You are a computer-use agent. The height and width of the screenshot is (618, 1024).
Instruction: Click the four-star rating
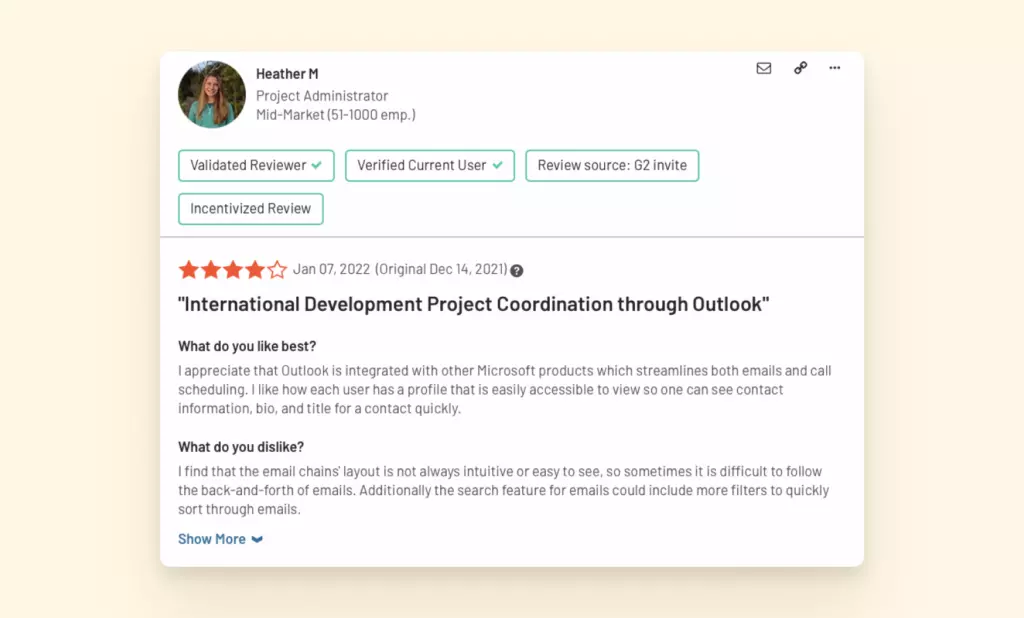click(x=232, y=269)
